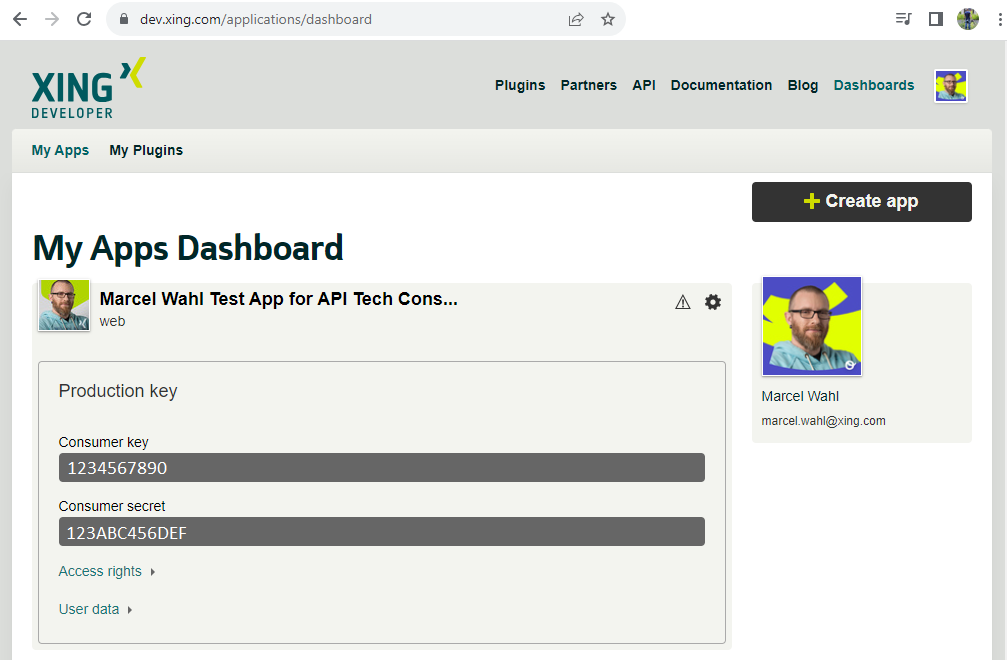Viewport: 1007px width, 660px height.
Task: Click the Blog navigation link
Action: click(802, 85)
